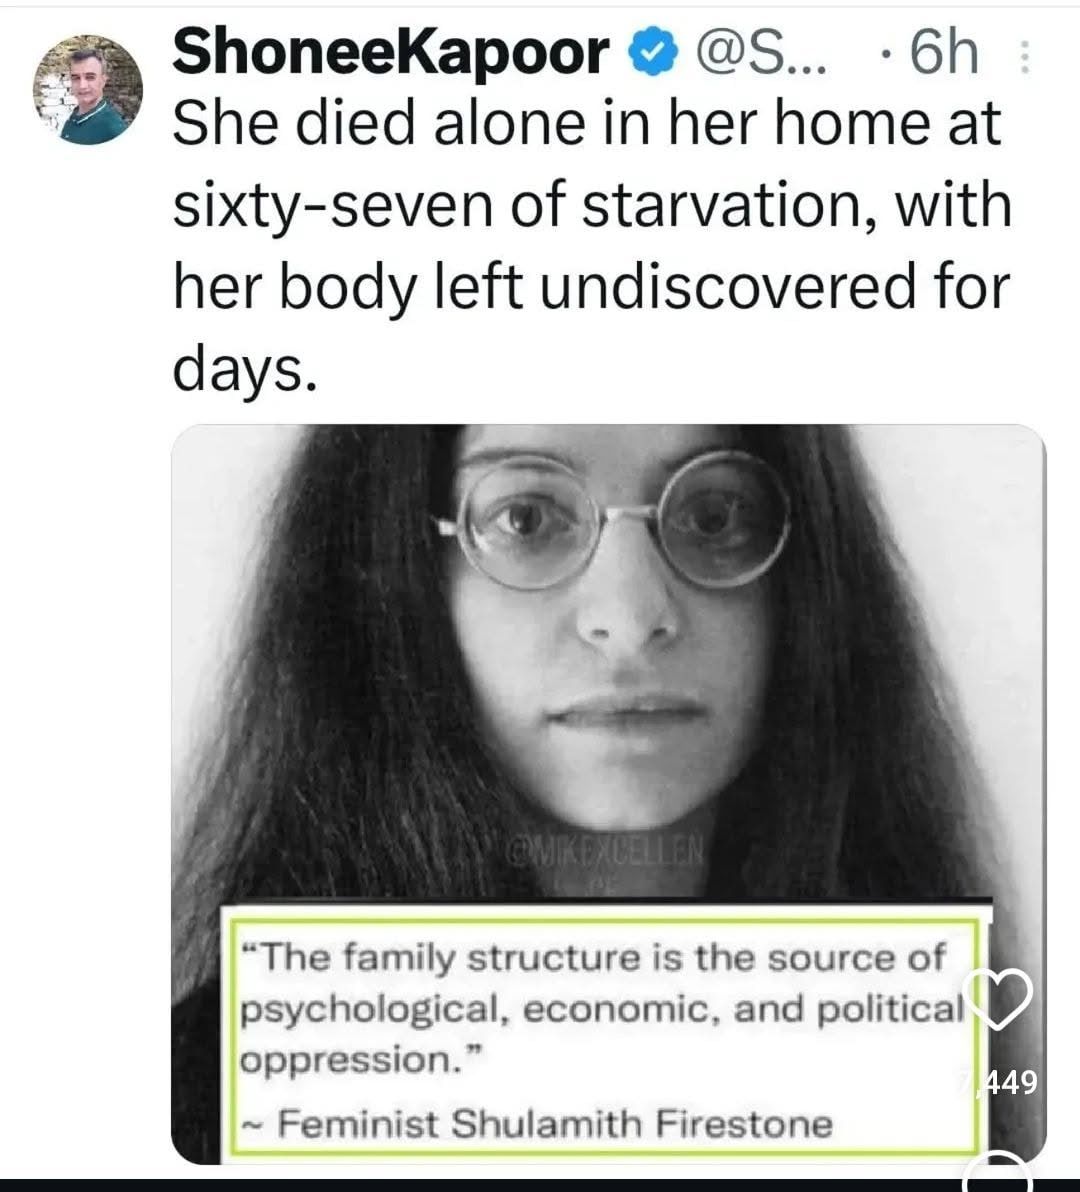Screen dimensions: 1080x1192
Task: Open the ShoneeKapoor display name link
Action: [x=391, y=53]
